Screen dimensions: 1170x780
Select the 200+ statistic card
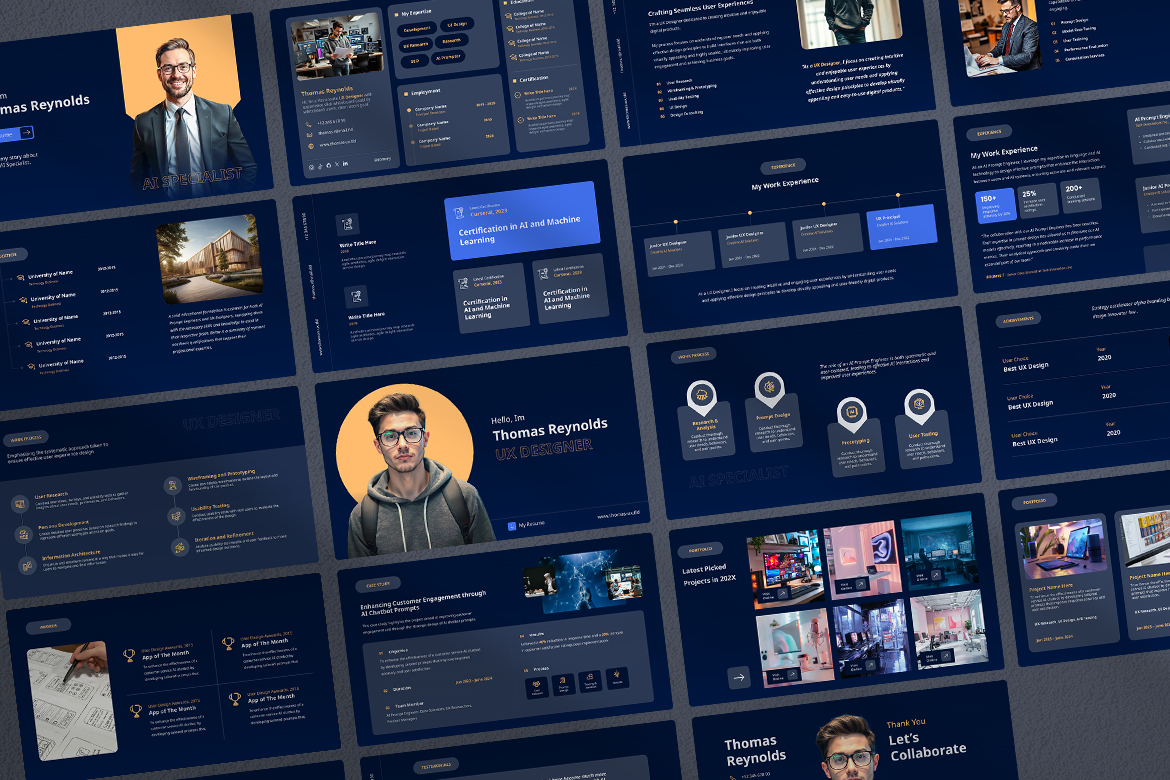point(1081,196)
